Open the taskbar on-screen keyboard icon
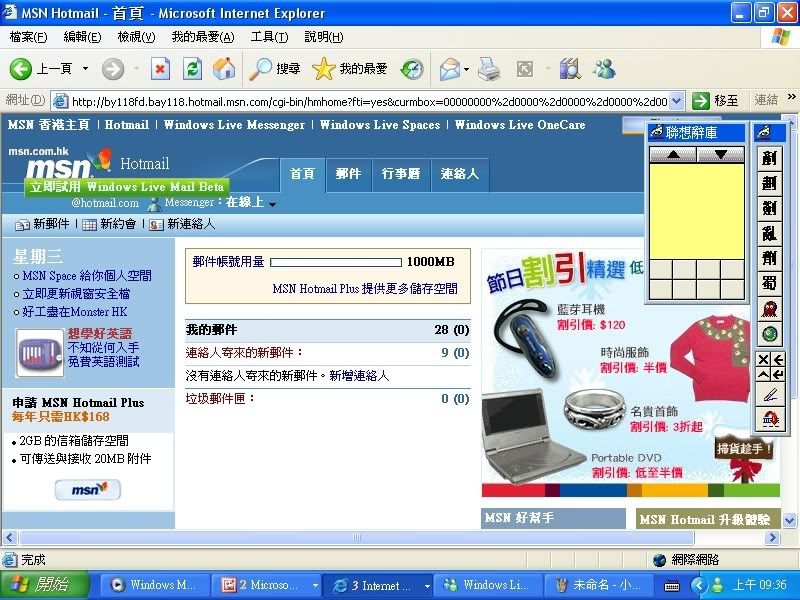 click(672, 586)
